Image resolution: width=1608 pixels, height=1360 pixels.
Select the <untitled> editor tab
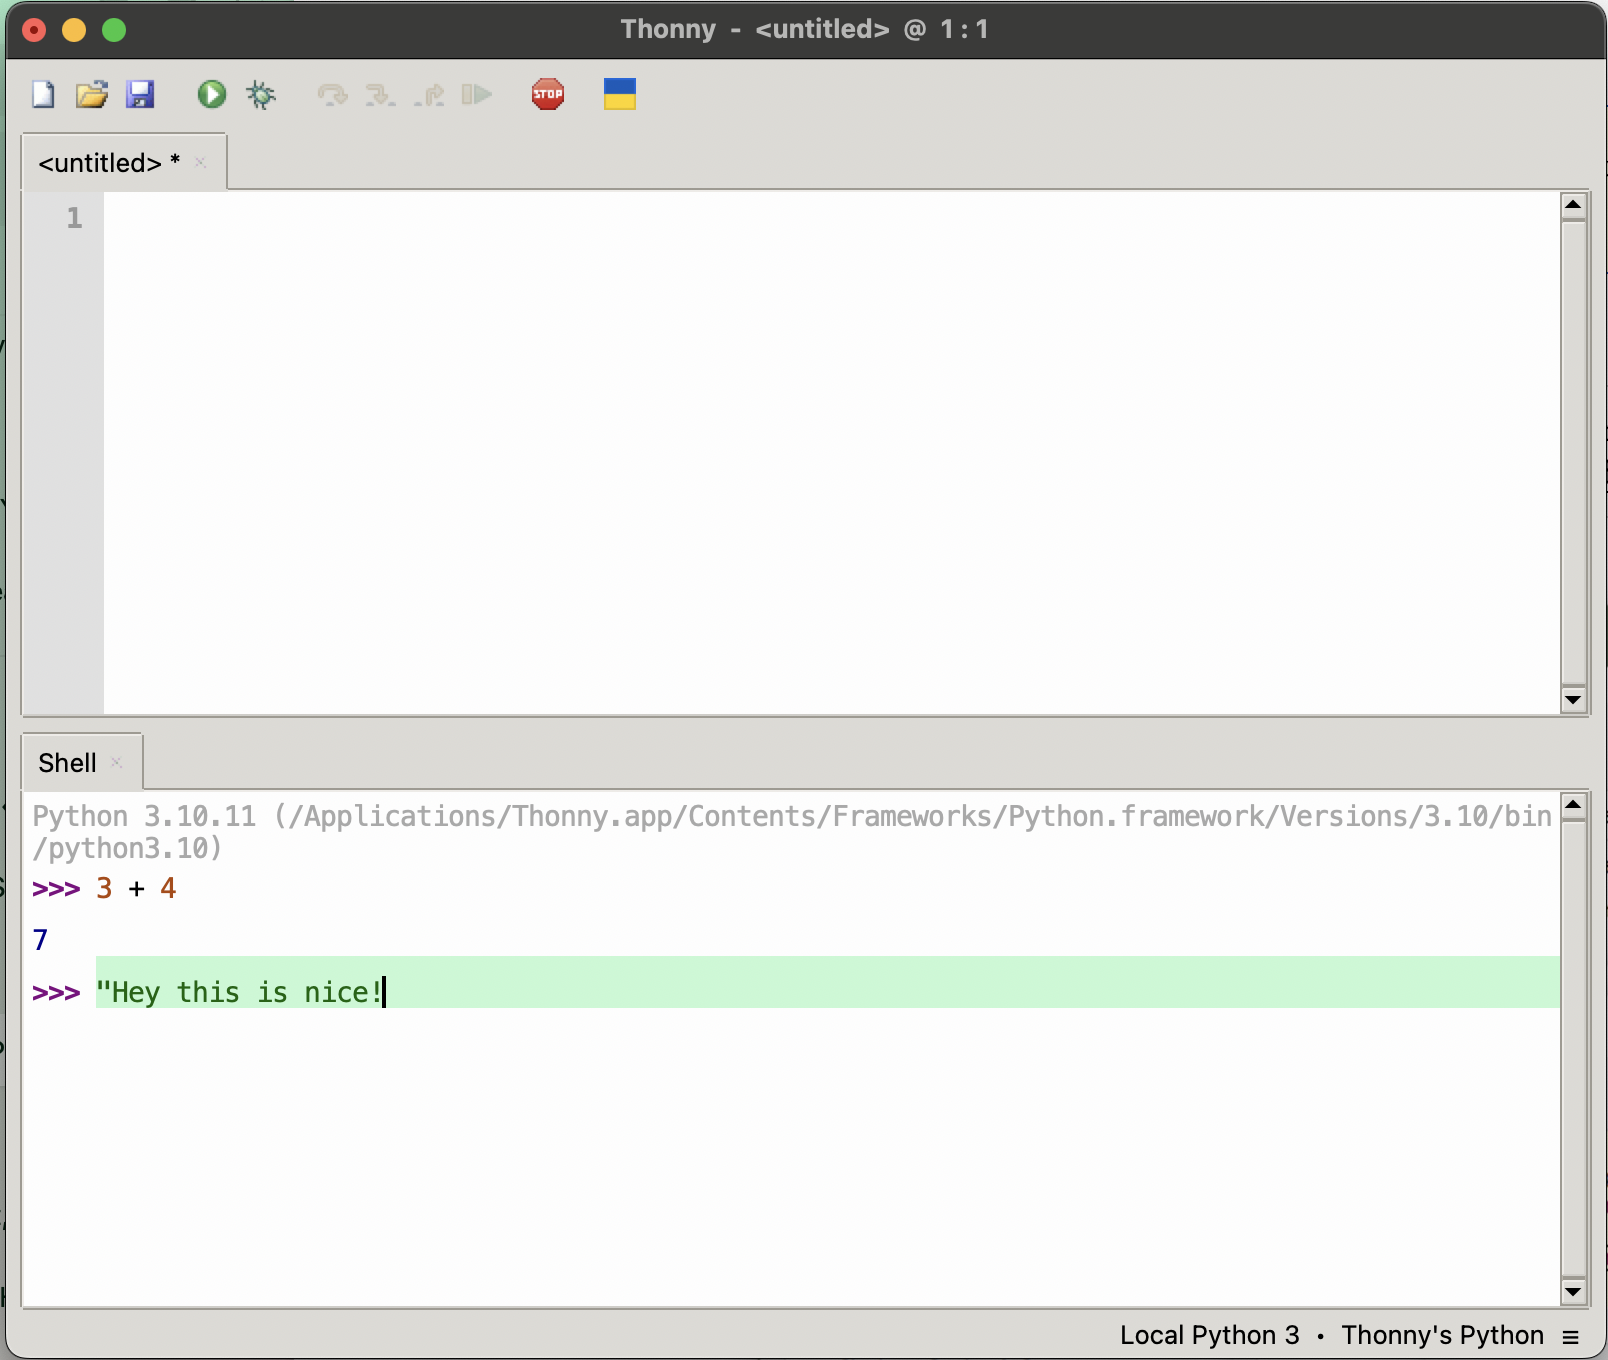[100, 163]
